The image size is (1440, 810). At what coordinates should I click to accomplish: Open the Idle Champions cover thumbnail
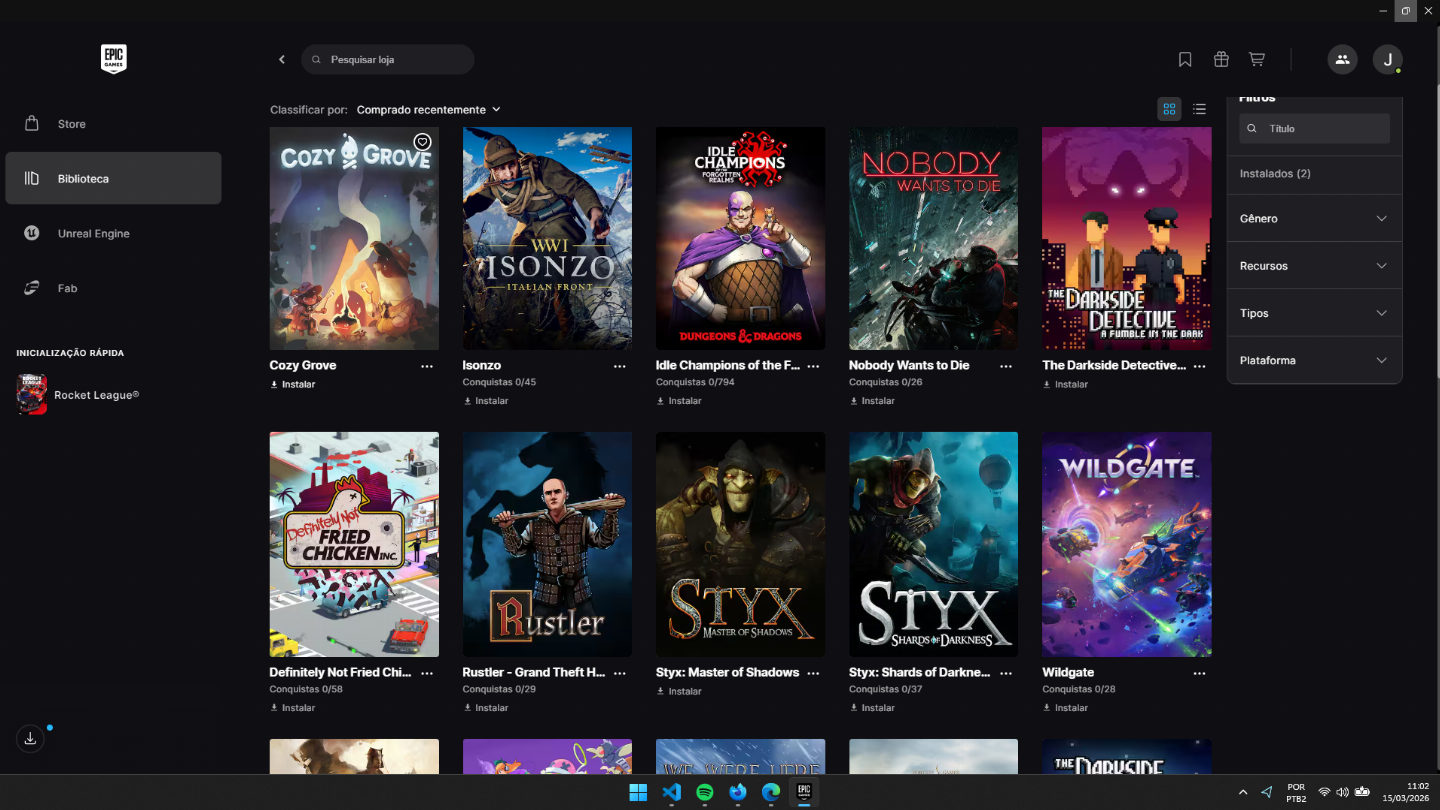[x=741, y=238]
